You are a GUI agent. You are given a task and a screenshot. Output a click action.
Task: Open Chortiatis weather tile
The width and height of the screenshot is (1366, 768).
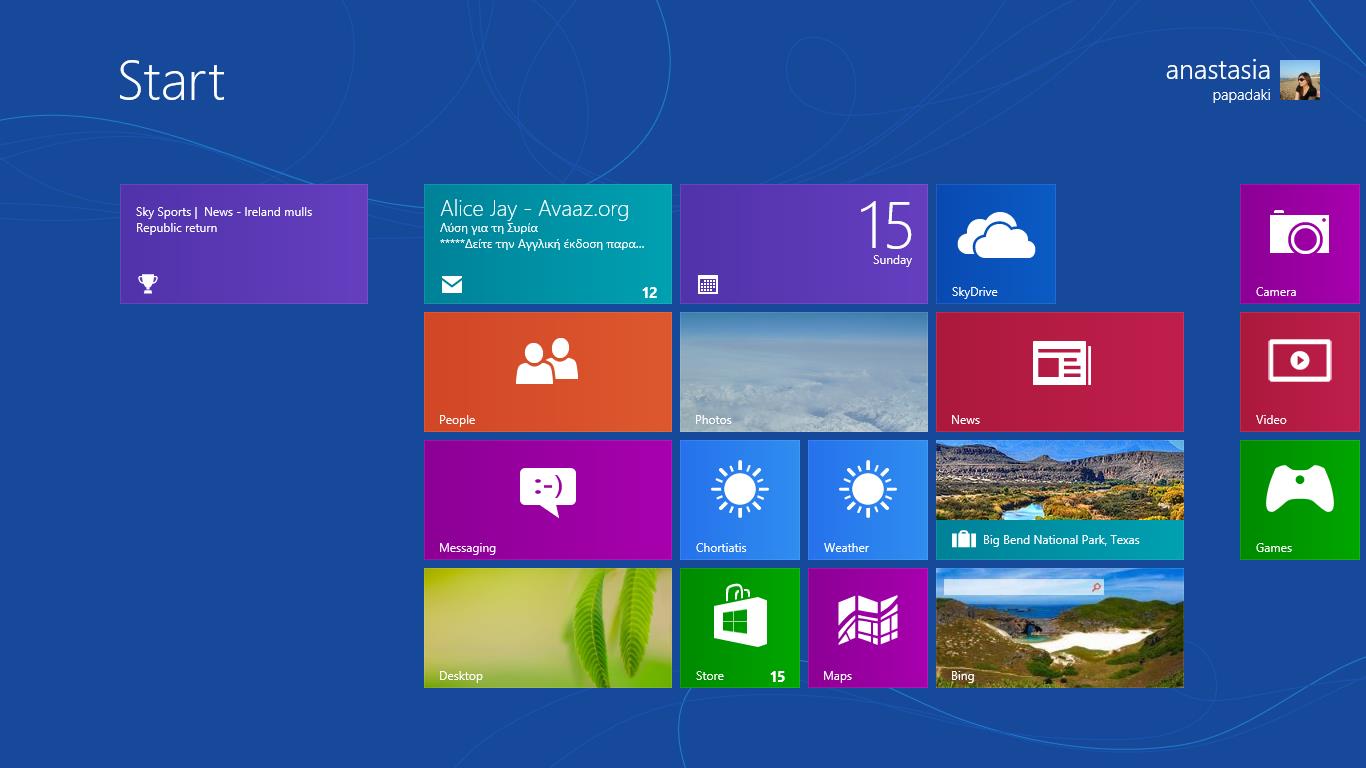point(740,500)
